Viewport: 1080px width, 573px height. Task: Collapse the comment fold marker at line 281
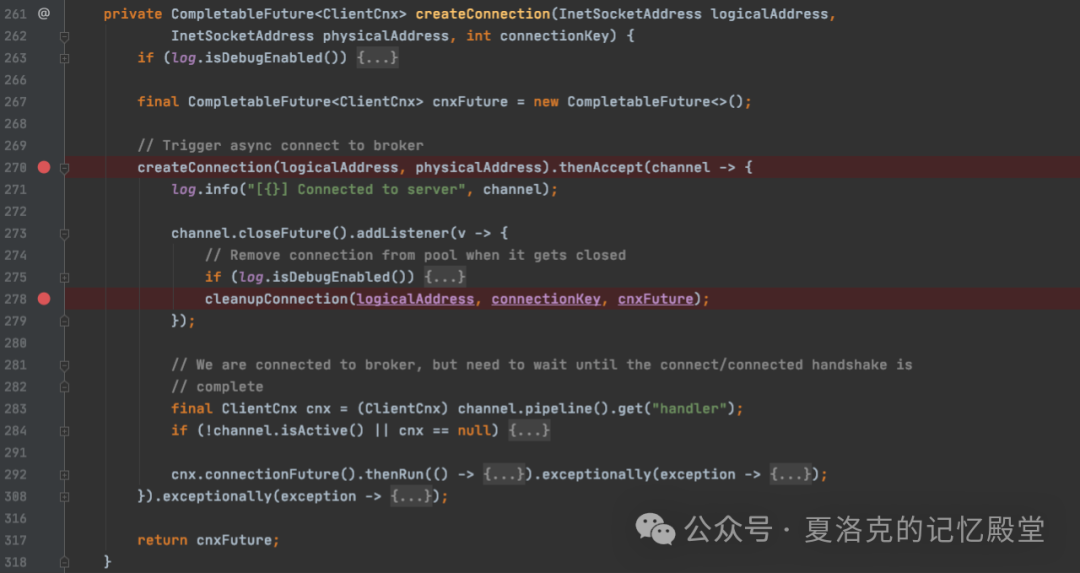(x=64, y=365)
